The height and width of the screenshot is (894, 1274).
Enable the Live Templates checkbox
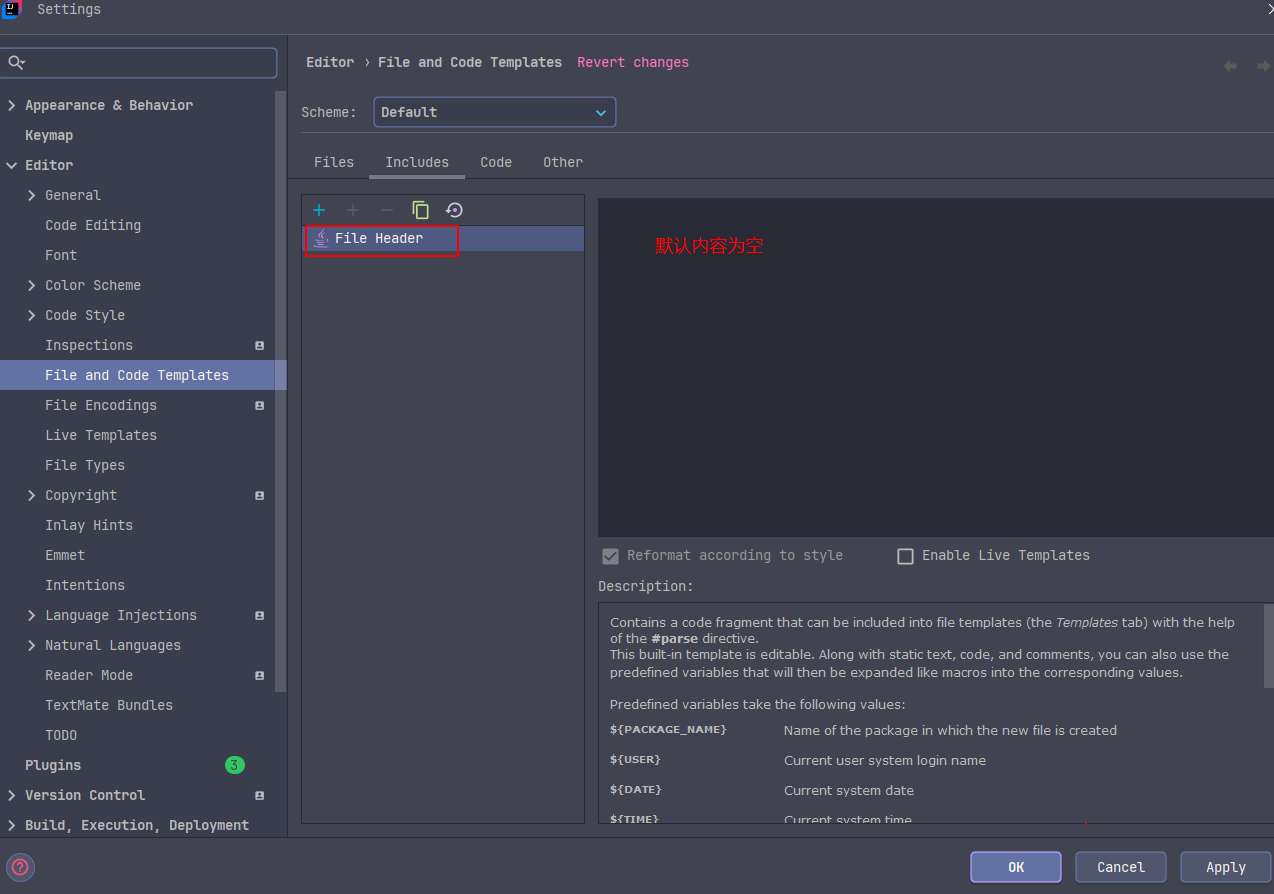pyautogui.click(x=905, y=556)
